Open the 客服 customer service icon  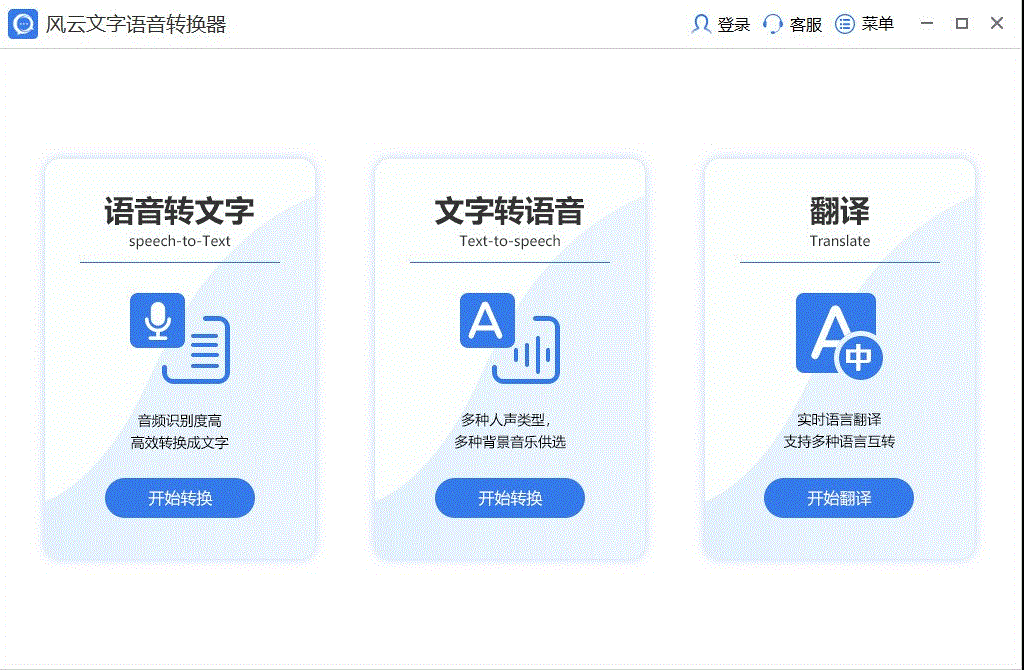(771, 23)
